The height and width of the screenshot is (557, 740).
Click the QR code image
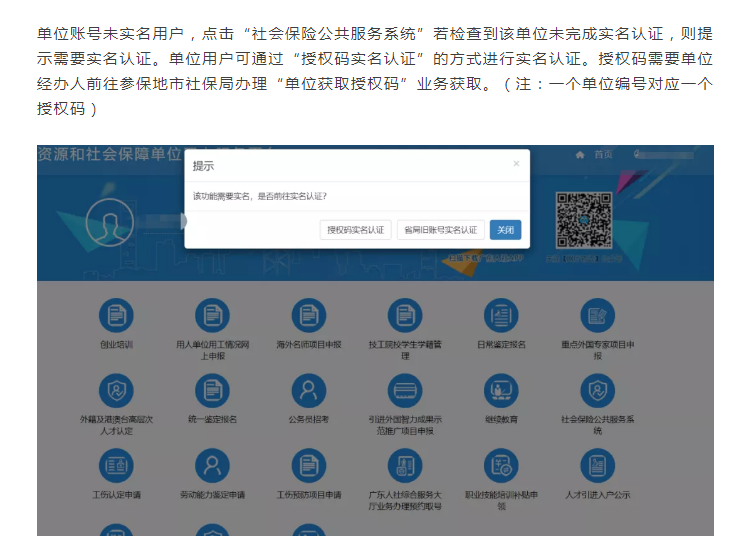[584, 219]
